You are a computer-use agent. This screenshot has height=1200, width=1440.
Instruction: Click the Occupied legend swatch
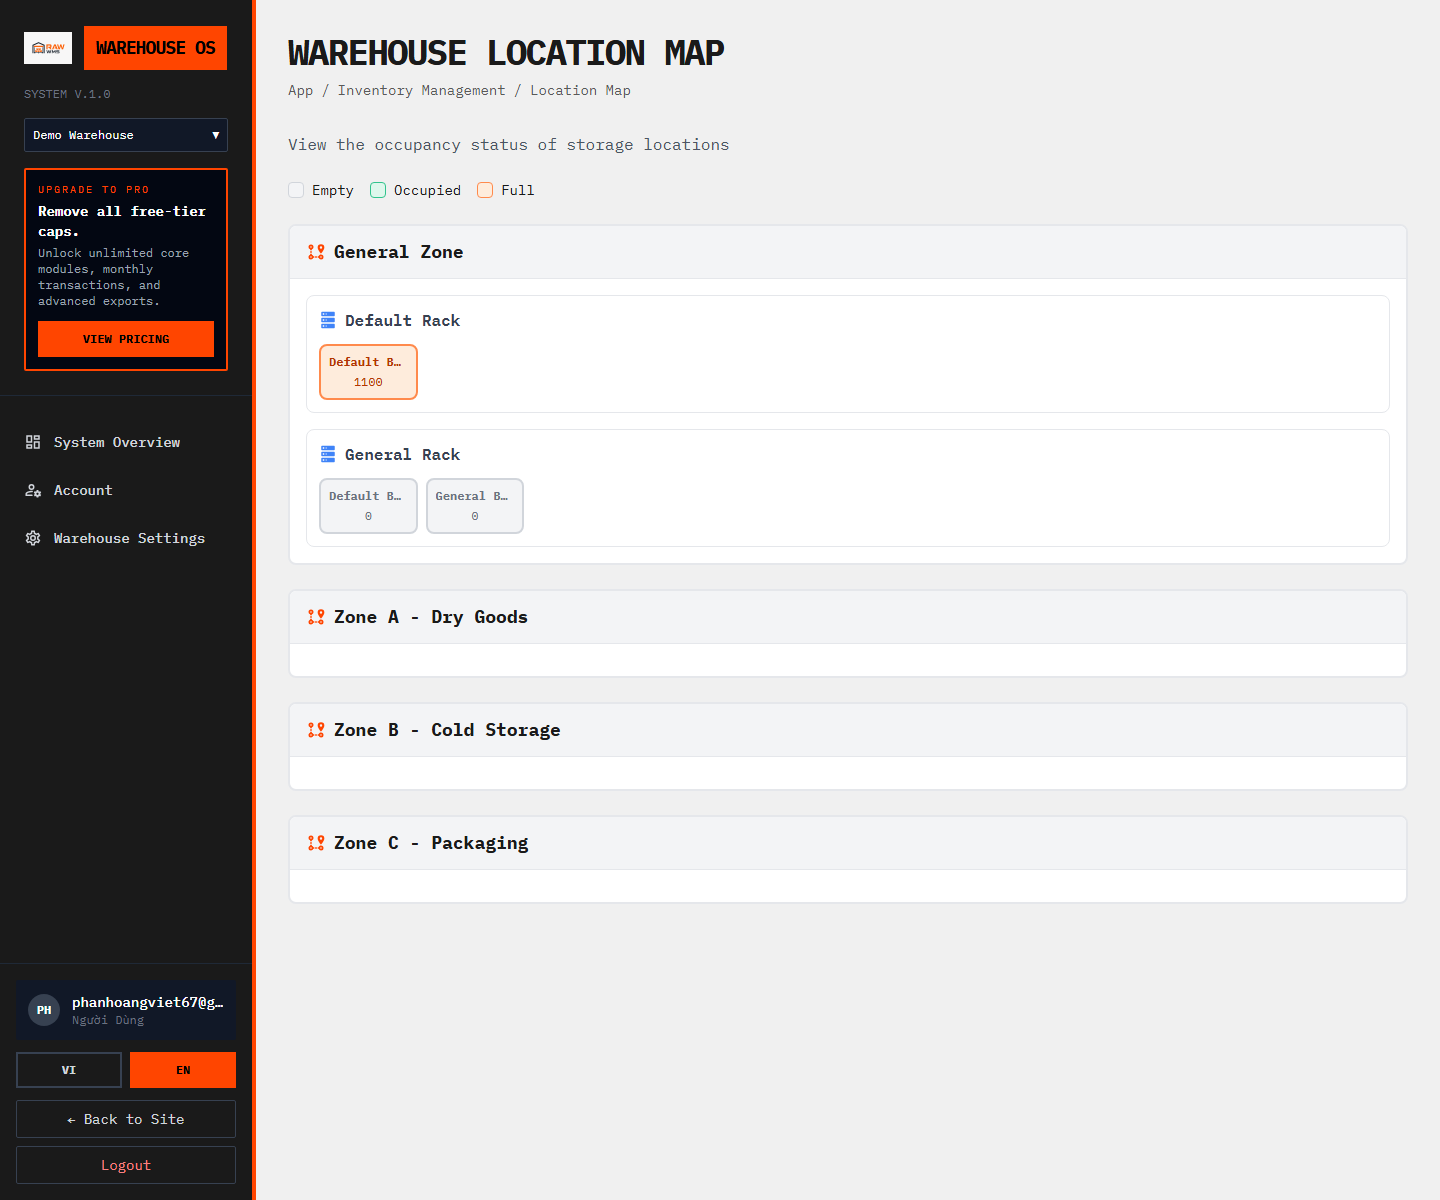click(378, 190)
